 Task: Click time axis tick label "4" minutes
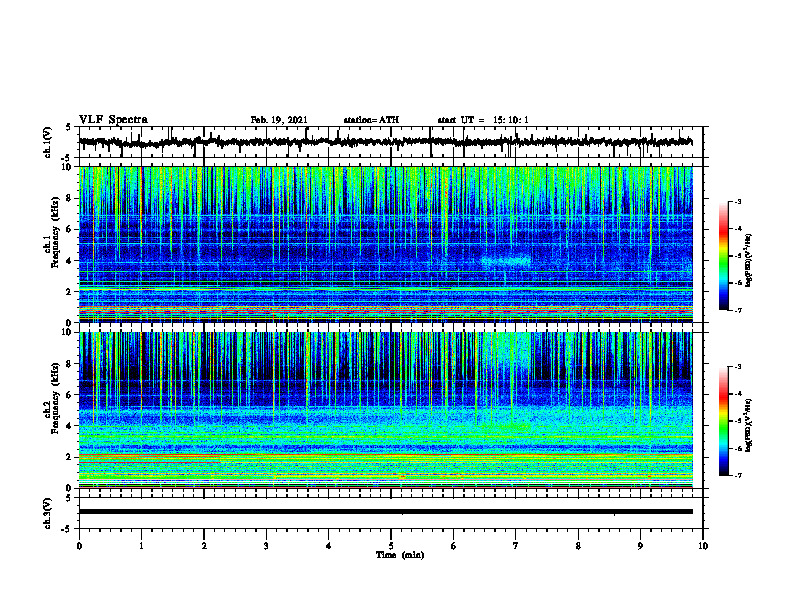[x=329, y=546]
